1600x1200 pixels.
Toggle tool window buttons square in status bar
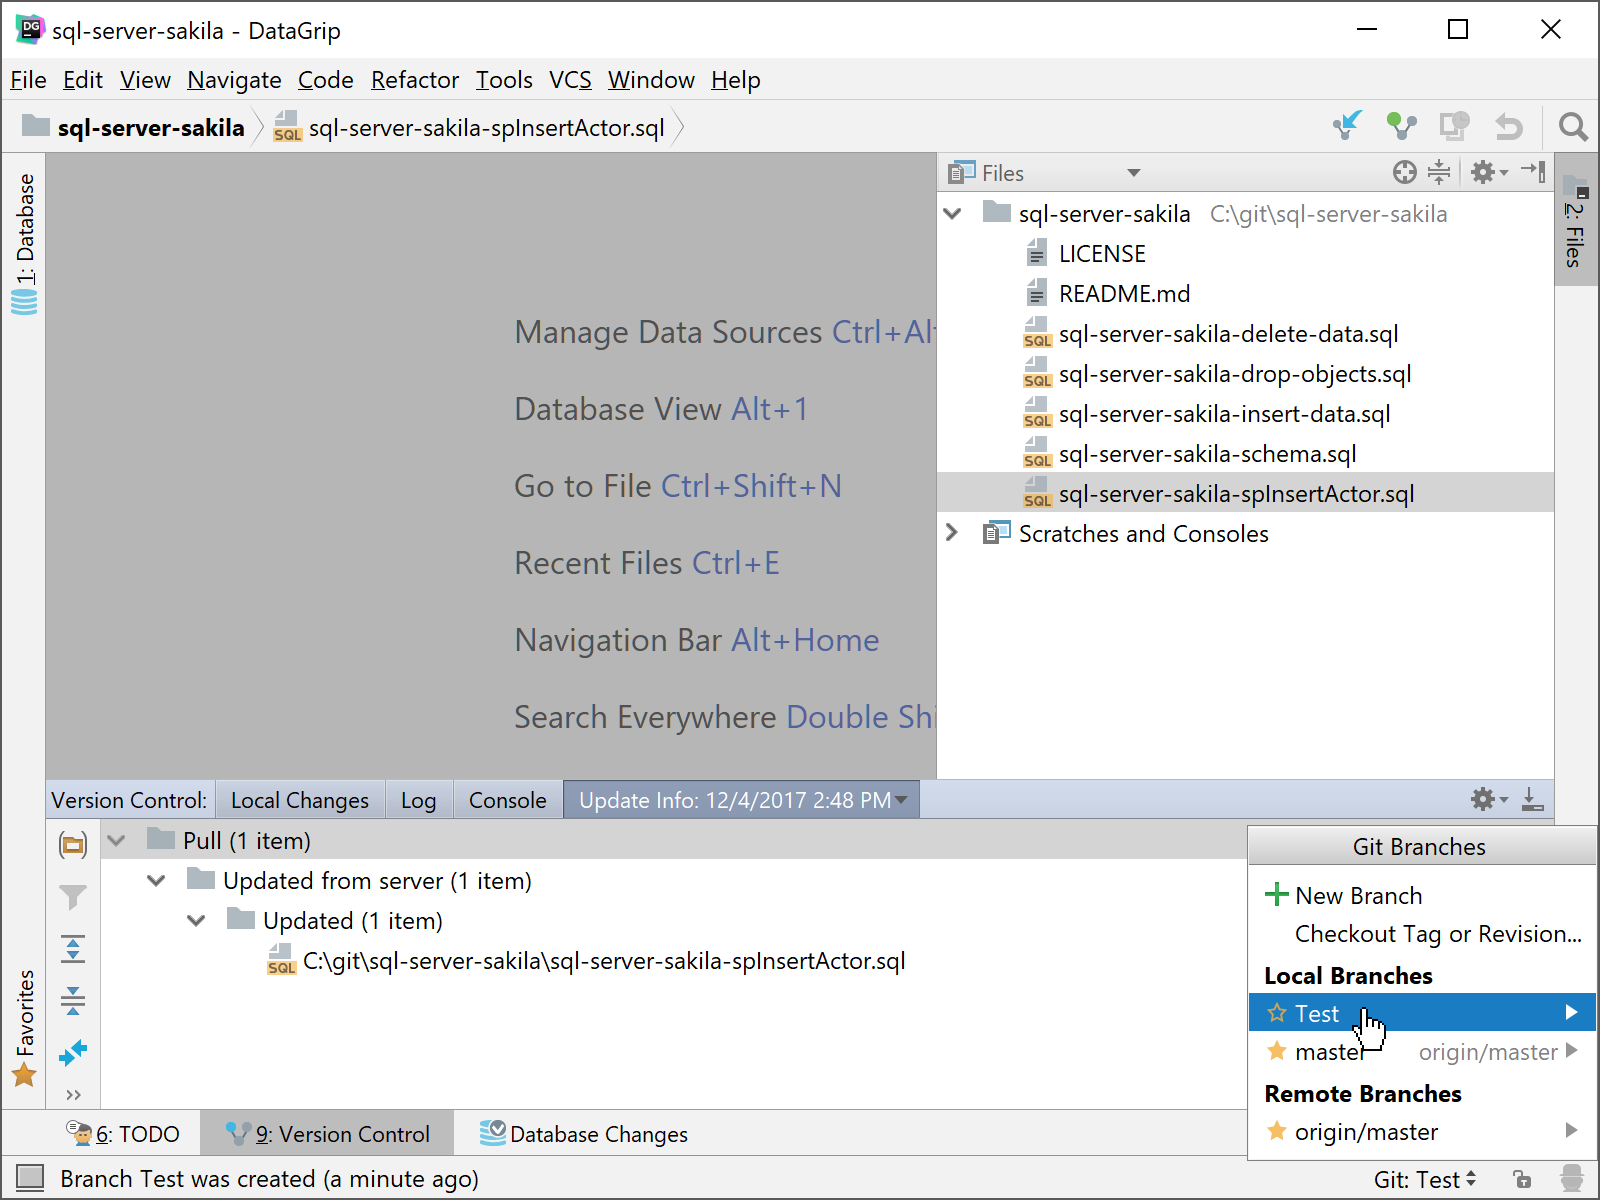coord(30,1178)
